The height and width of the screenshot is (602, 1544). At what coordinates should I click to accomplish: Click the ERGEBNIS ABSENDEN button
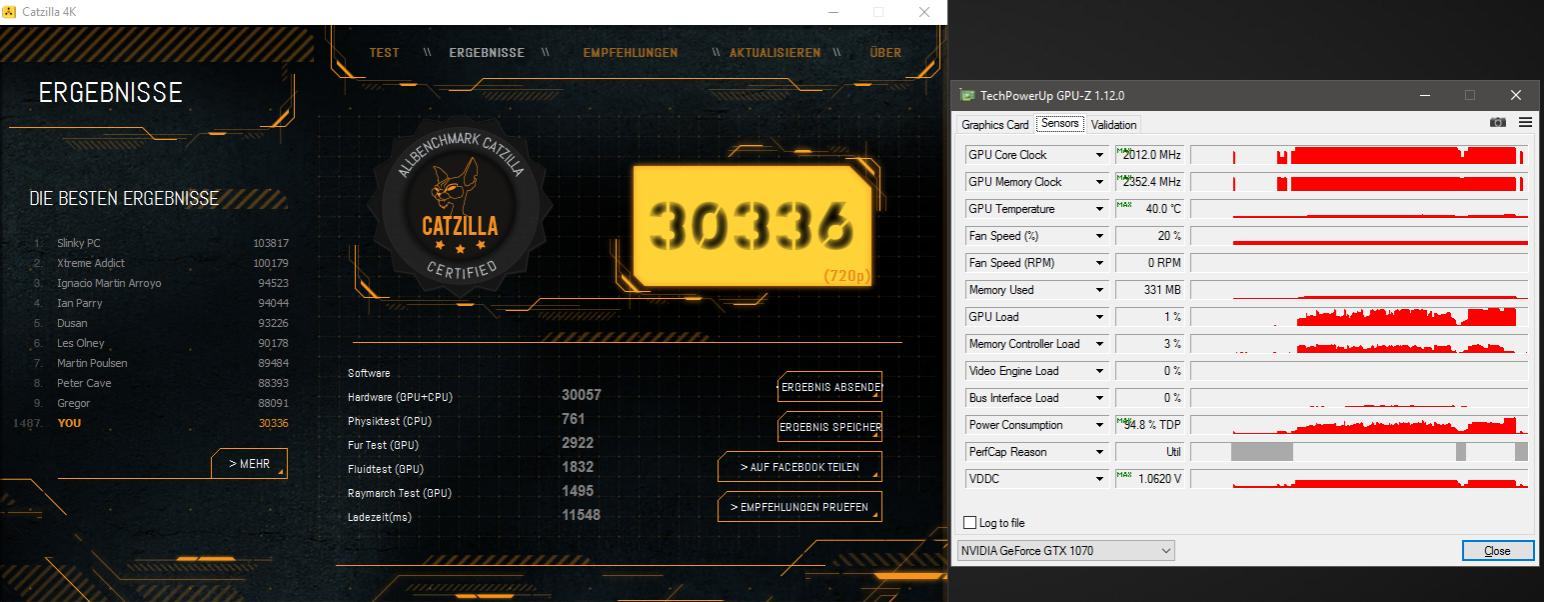pos(830,387)
